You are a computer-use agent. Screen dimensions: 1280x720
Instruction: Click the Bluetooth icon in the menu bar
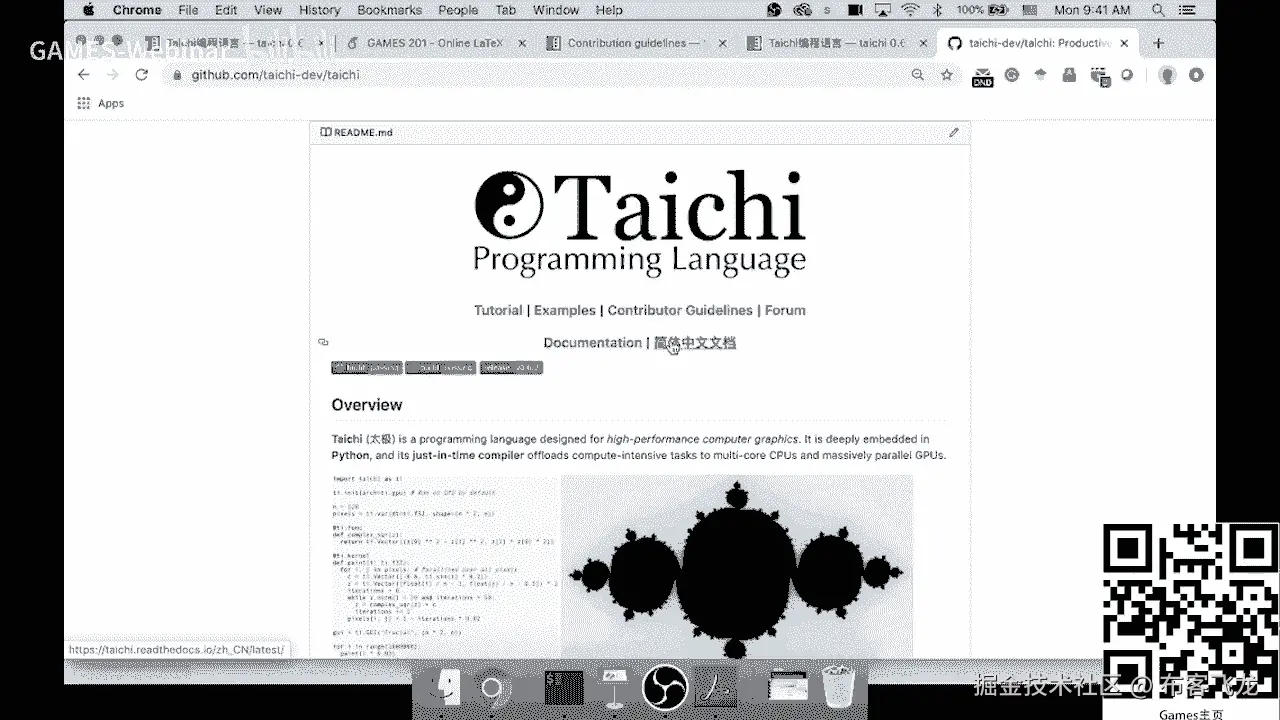pos(937,10)
